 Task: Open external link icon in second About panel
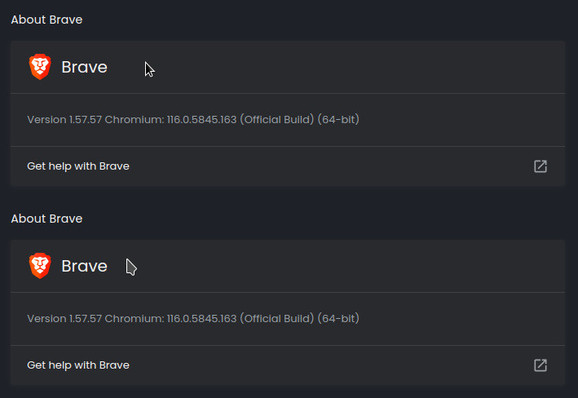pos(540,365)
